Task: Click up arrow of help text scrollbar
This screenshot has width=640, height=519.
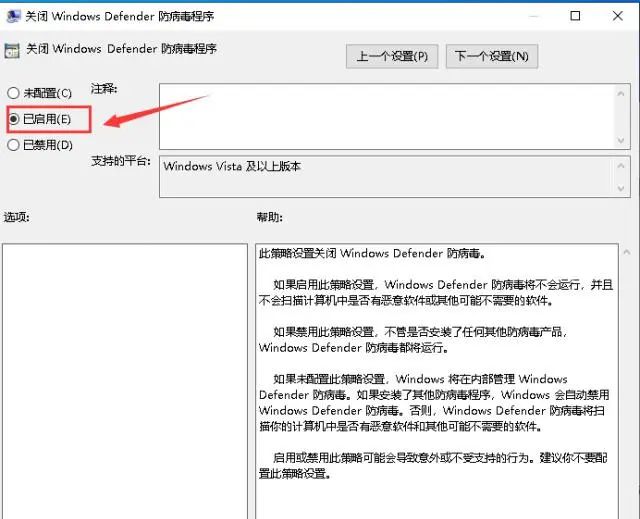Action: tap(627, 253)
